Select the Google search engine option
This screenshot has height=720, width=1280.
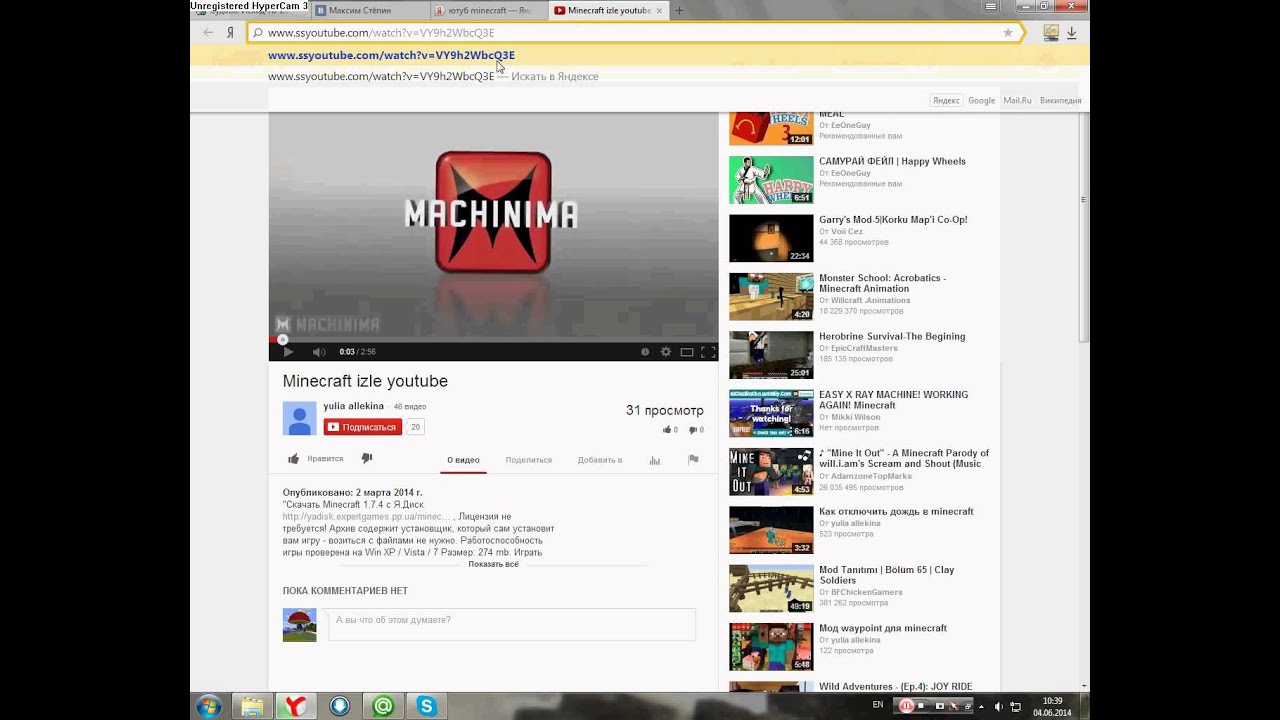(x=982, y=100)
